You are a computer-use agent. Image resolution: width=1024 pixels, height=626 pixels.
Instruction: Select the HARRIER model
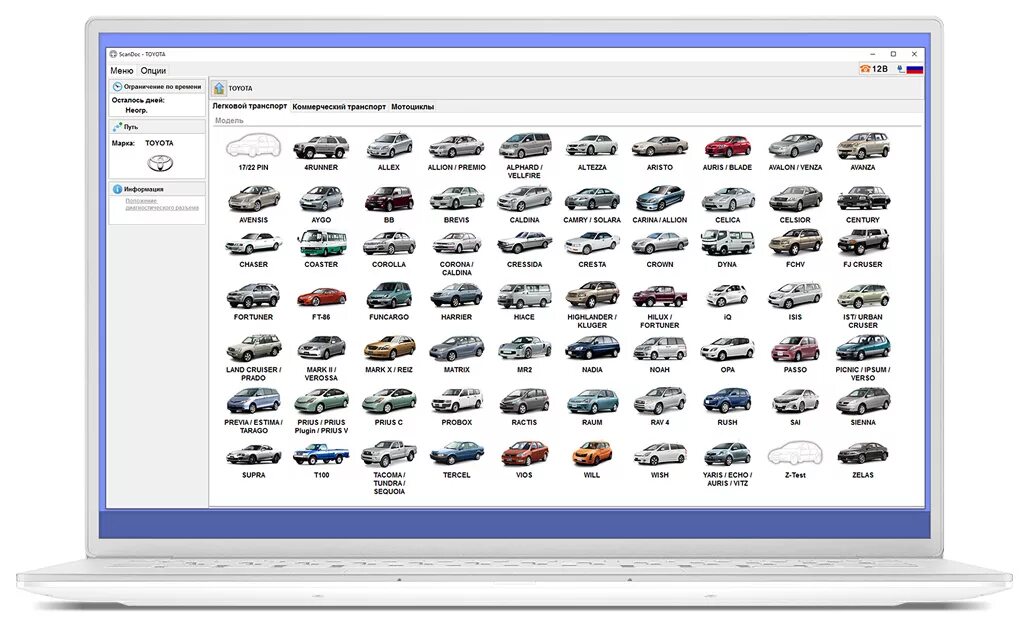coord(456,302)
